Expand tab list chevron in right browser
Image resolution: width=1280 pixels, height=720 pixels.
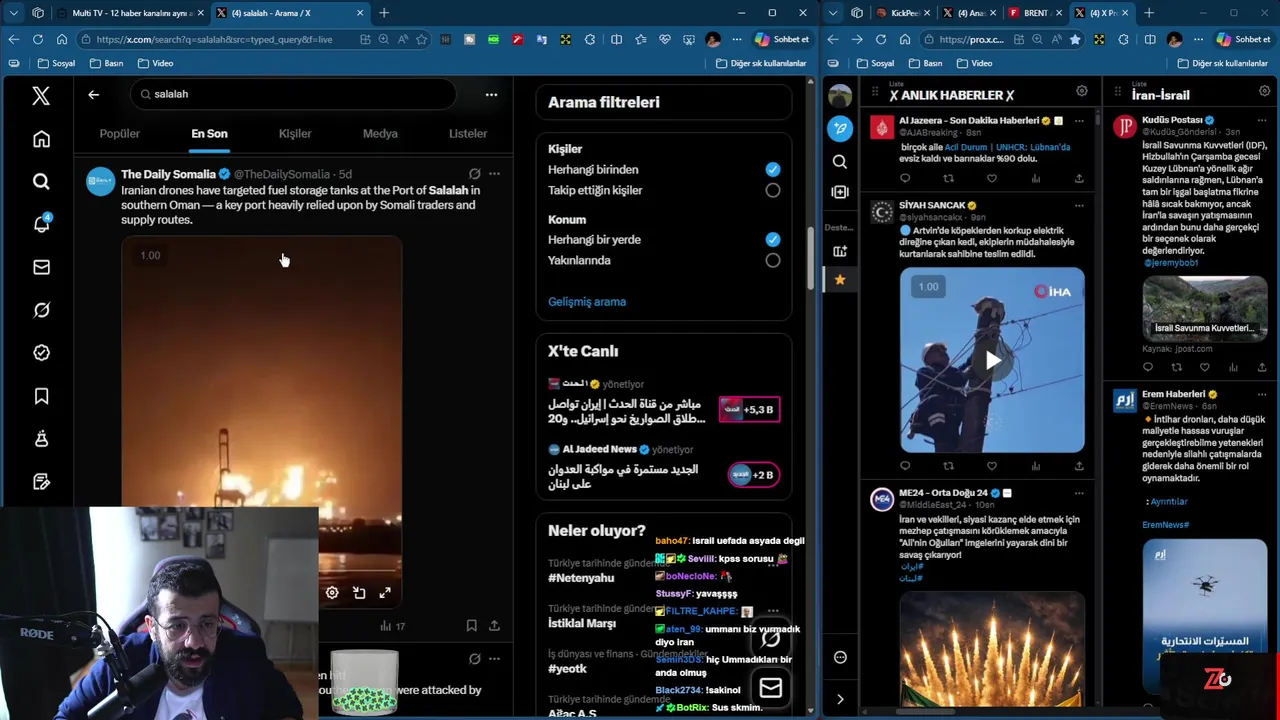pos(833,13)
